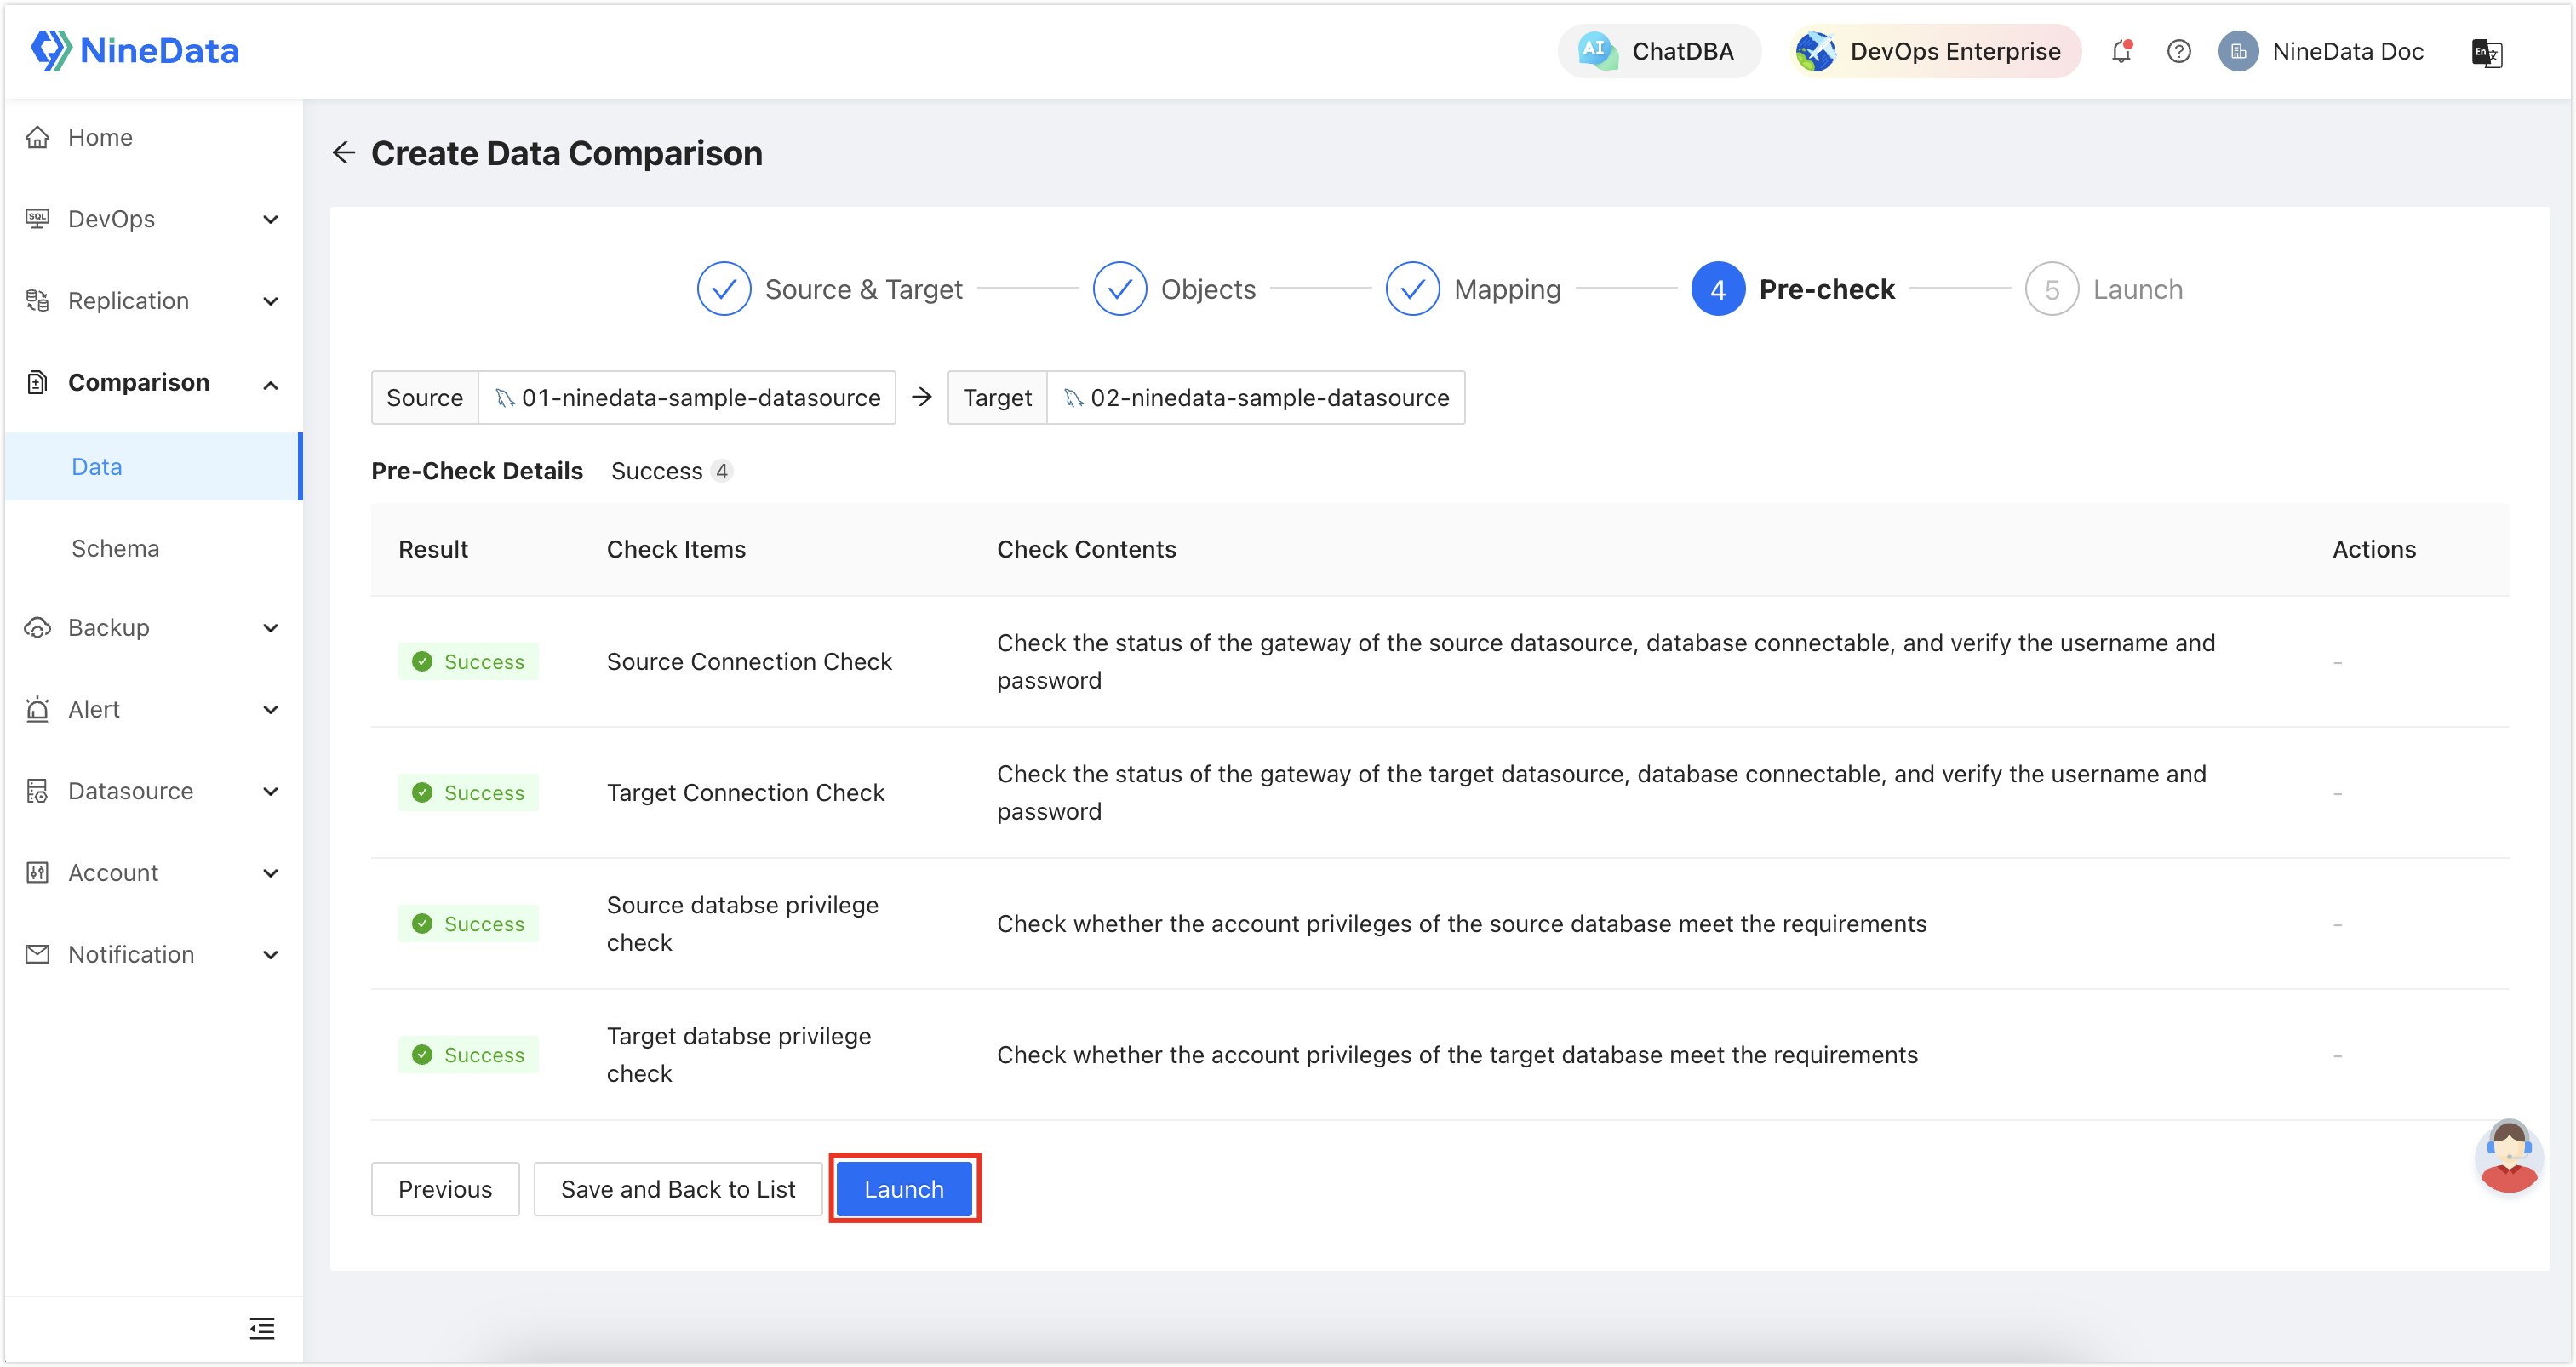Click the NineData home icon
2576x1367 pixels.
point(51,51)
